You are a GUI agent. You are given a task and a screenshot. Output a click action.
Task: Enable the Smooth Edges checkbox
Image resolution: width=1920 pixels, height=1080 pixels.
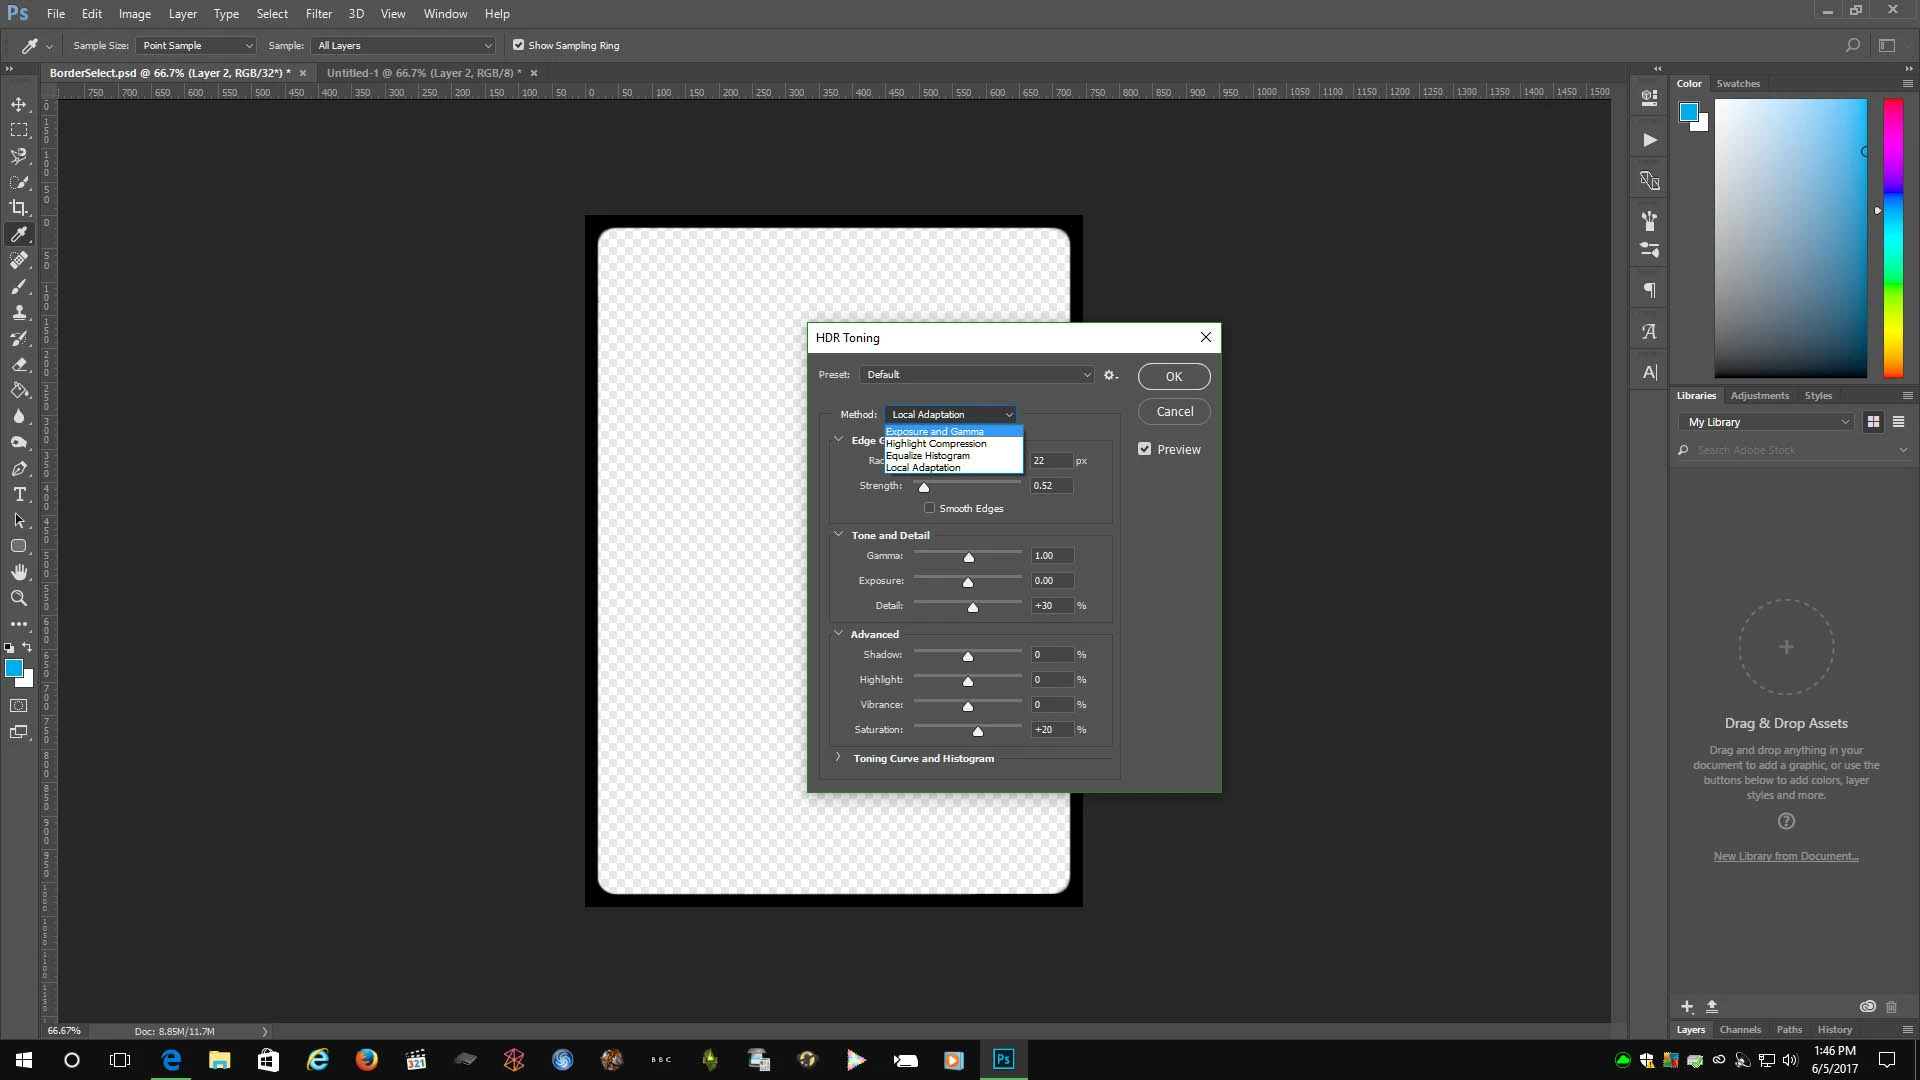pyautogui.click(x=930, y=508)
